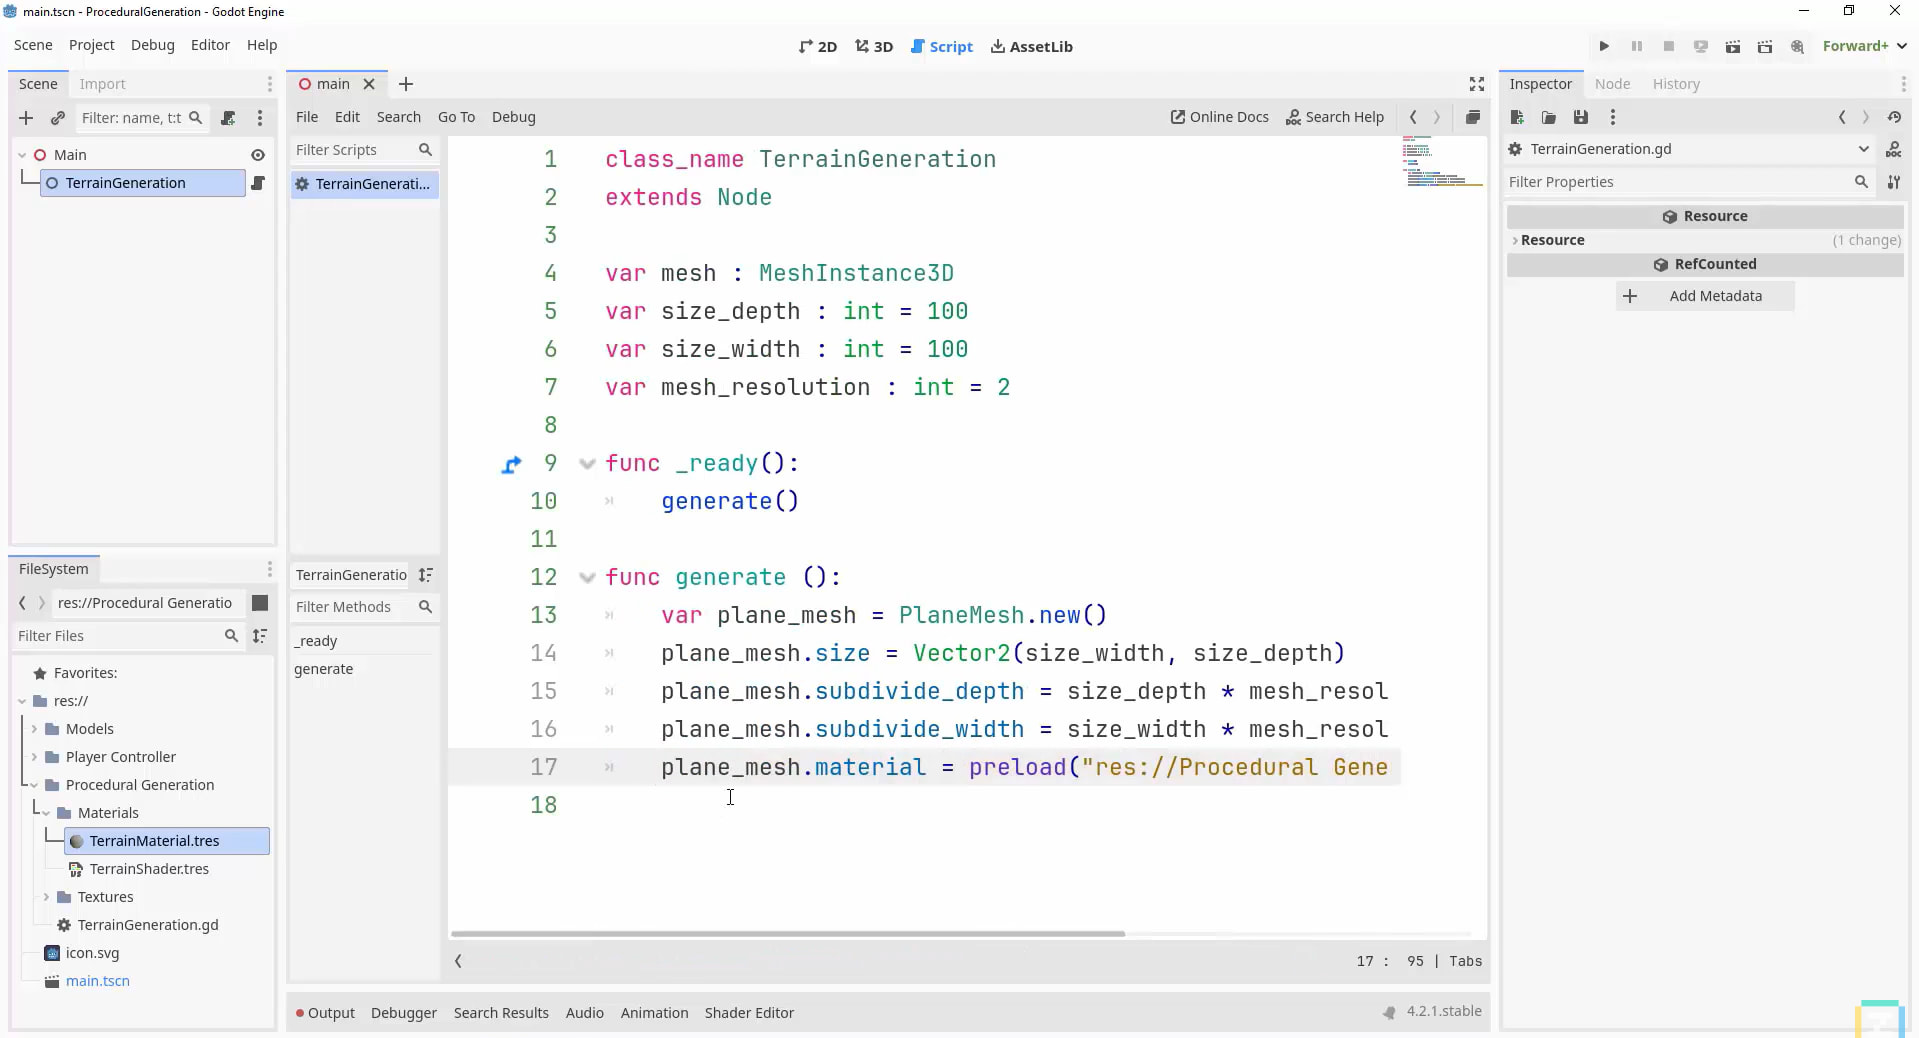Expand the Models folder in FileSystem
This screenshot has width=1919, height=1038.
pyautogui.click(x=34, y=729)
